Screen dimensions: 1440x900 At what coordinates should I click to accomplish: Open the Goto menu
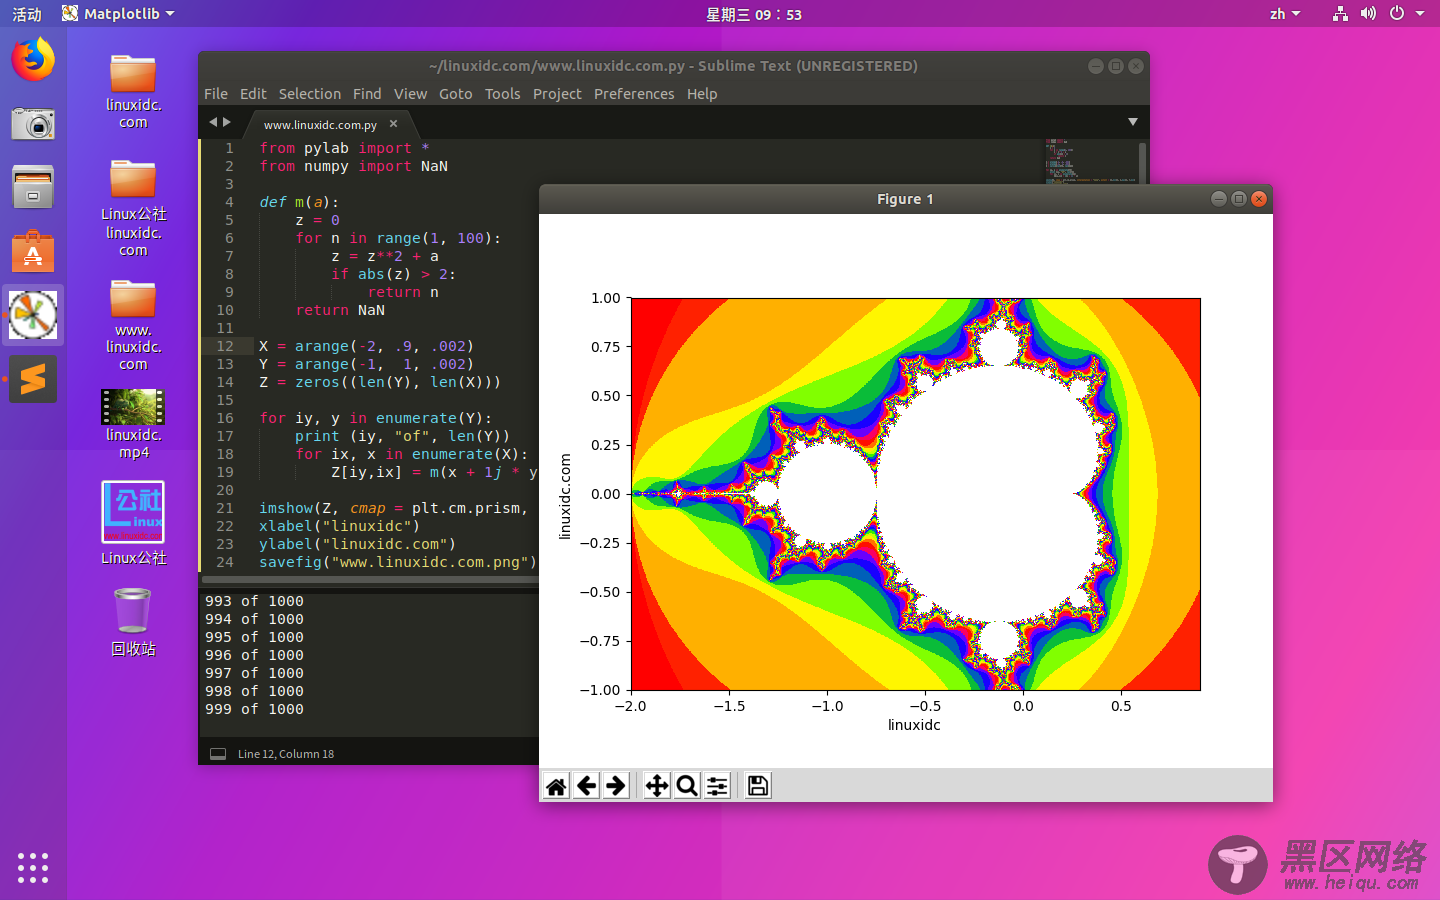(x=456, y=94)
